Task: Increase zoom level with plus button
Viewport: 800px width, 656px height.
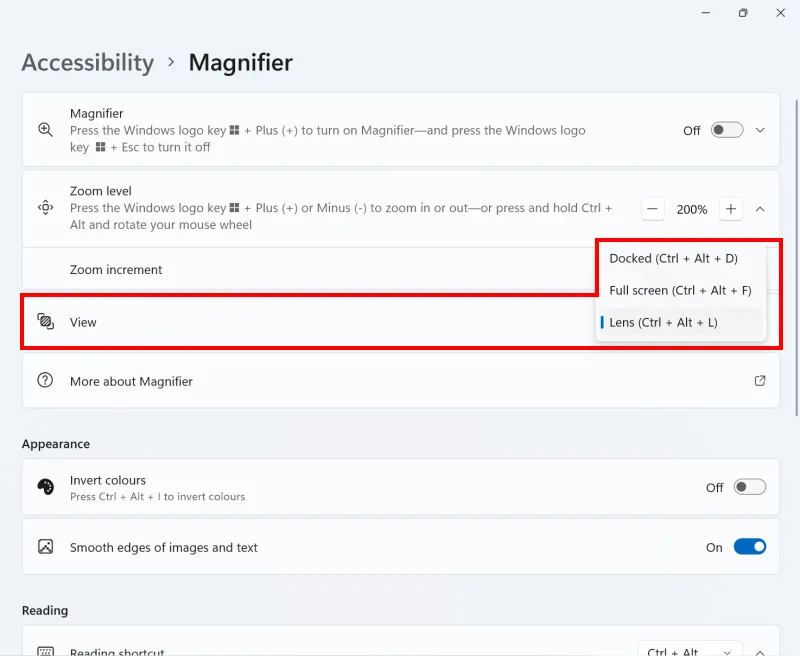Action: coord(731,209)
